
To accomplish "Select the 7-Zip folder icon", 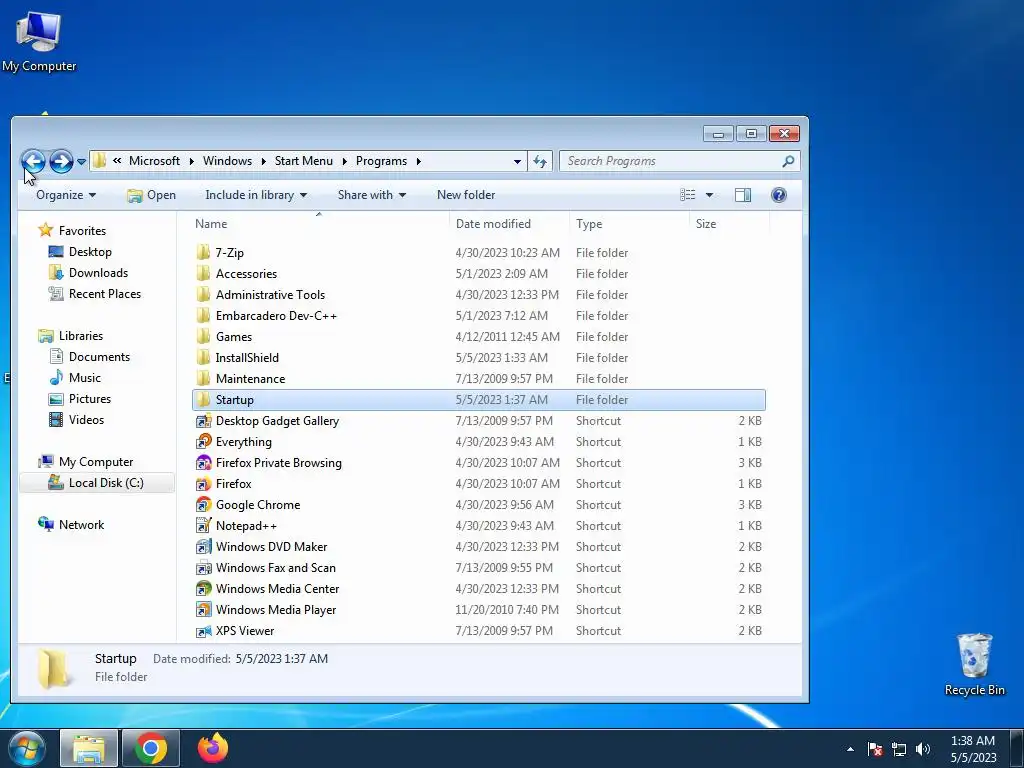I will point(204,252).
